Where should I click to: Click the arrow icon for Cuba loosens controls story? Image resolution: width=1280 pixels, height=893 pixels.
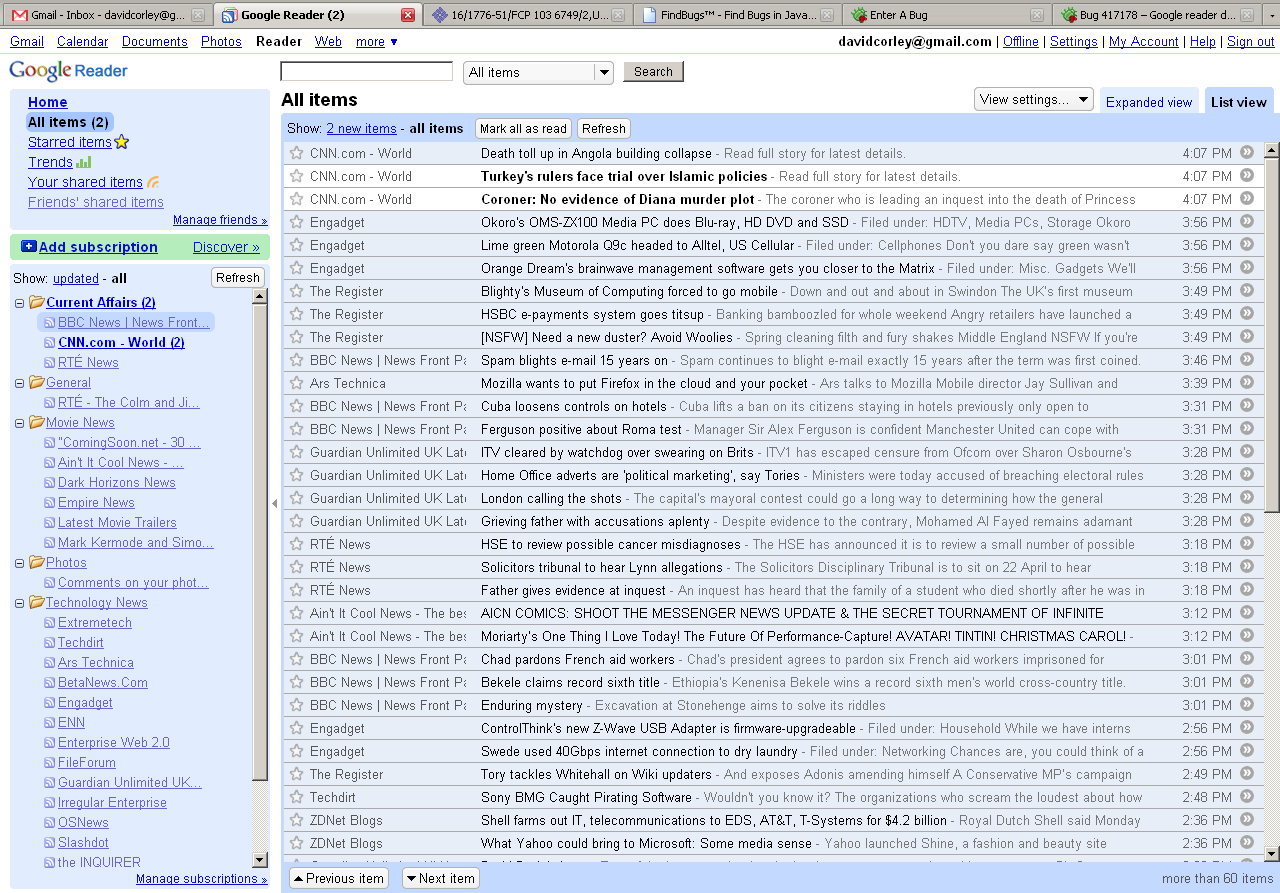point(1246,406)
